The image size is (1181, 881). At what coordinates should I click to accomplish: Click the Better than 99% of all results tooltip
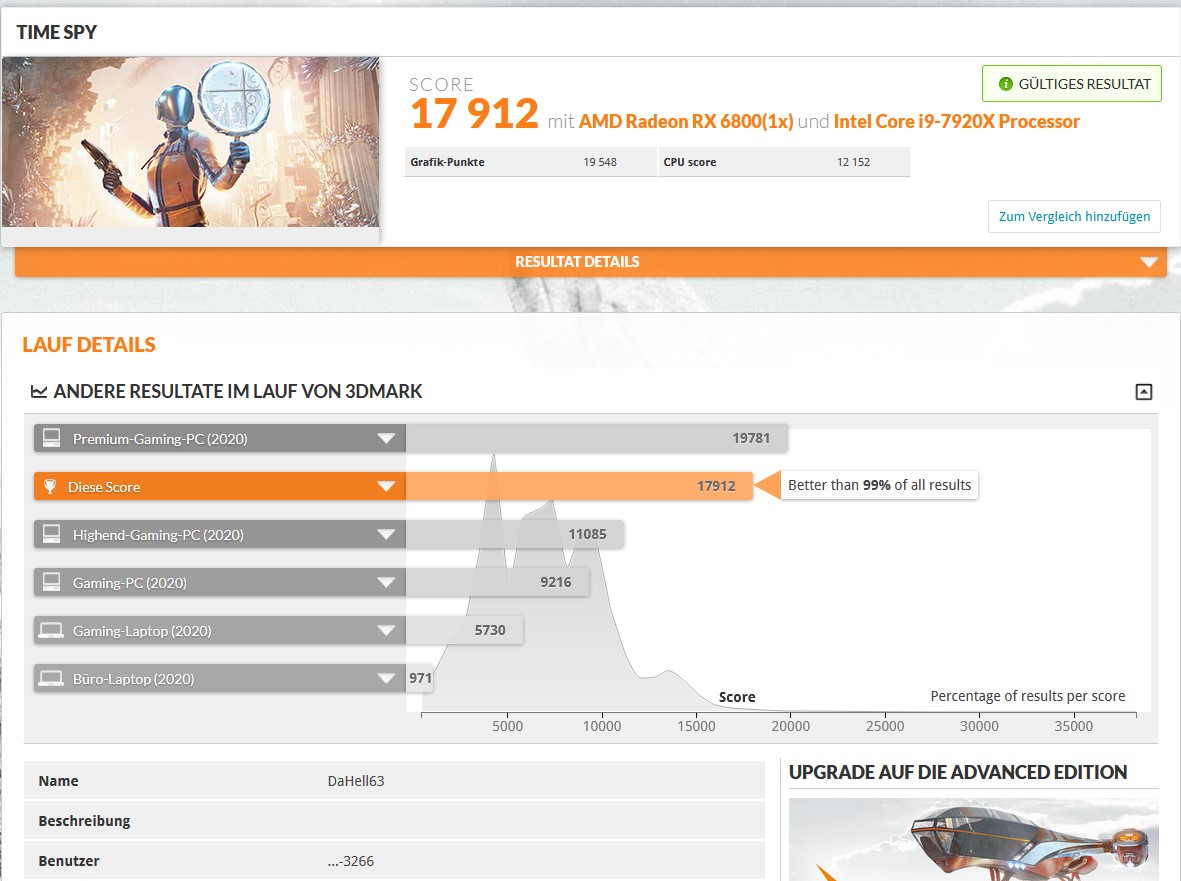[x=879, y=485]
